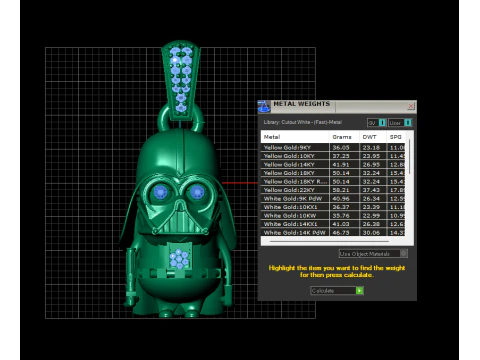
Task: Toggle the SU library option
Action: coord(376,123)
